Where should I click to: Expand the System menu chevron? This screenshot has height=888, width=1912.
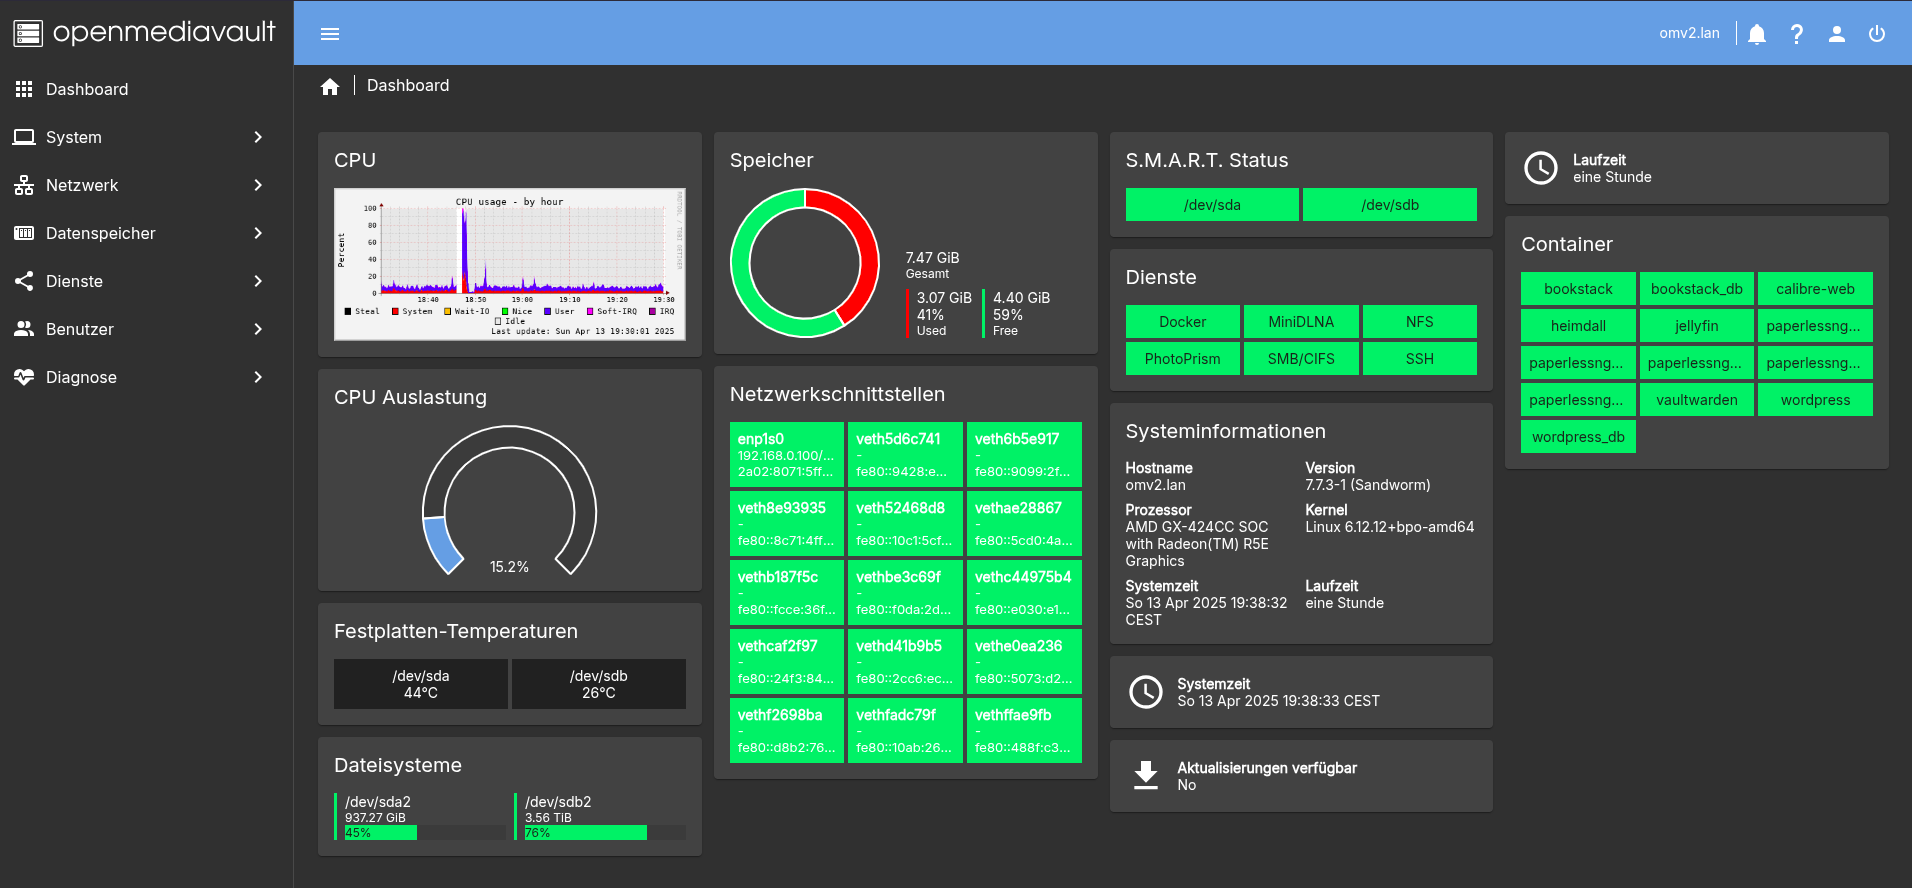258,137
